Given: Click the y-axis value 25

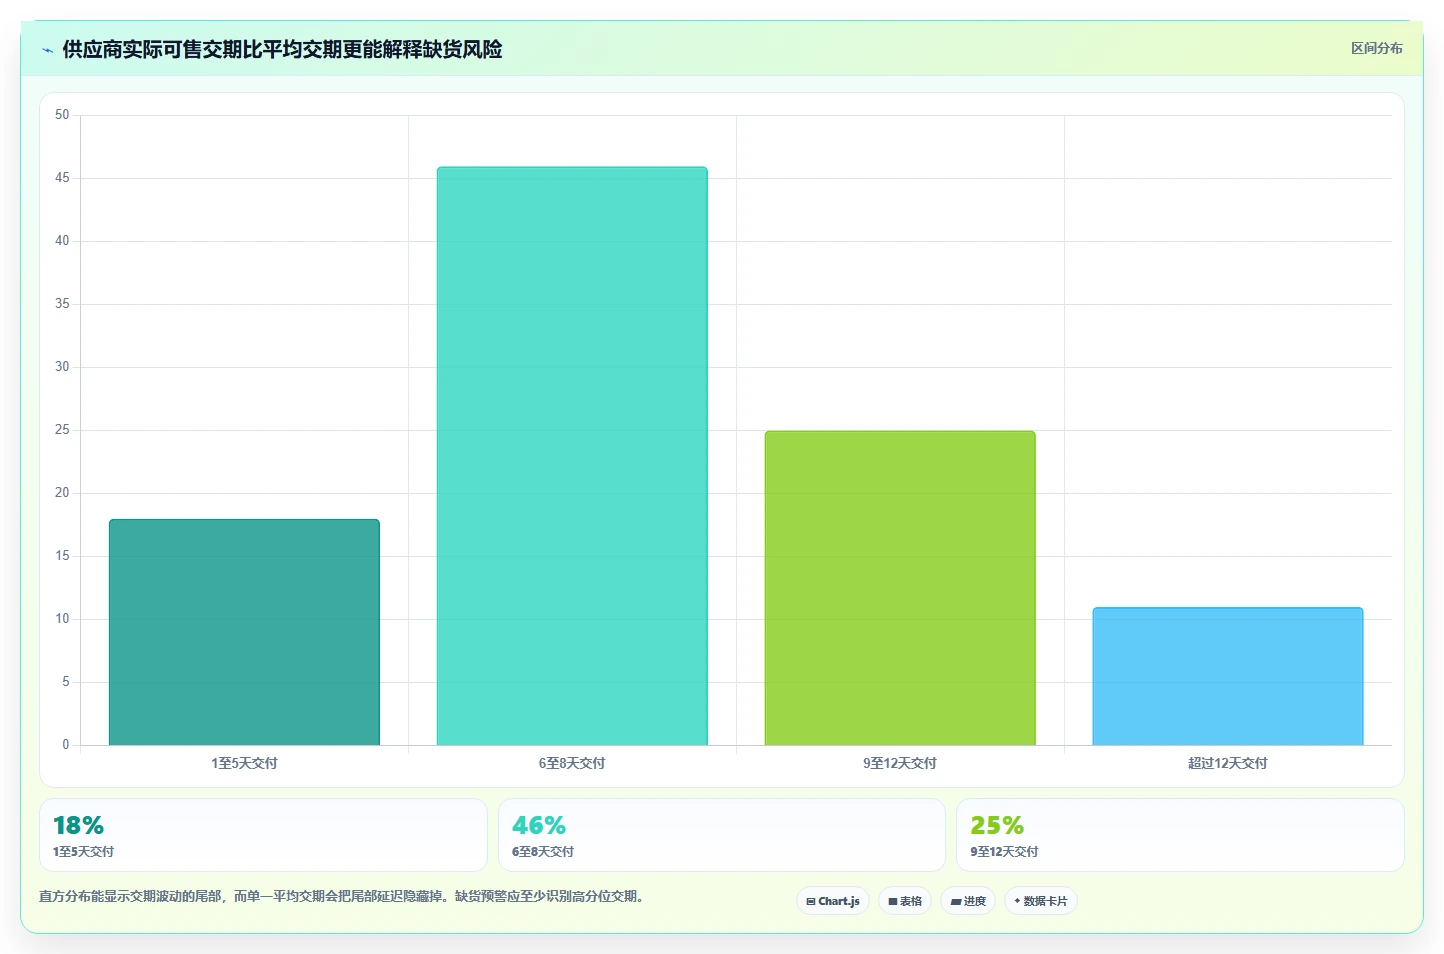Looking at the screenshot, I should (x=62, y=430).
